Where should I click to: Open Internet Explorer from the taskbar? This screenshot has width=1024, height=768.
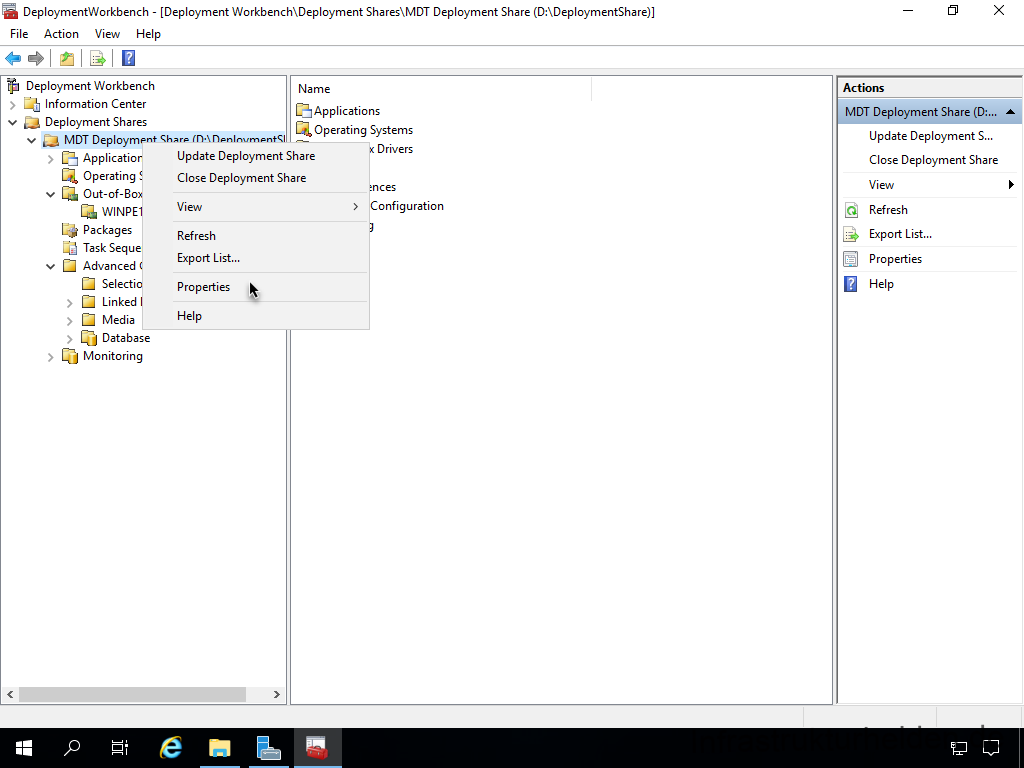(x=171, y=748)
